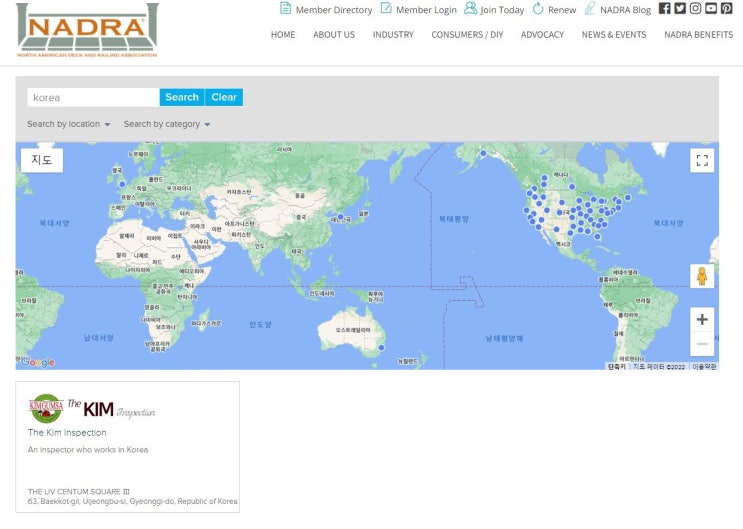Screen dimensions: 743x529
Task: Expand the Search by category dropdown
Action: [167, 124]
